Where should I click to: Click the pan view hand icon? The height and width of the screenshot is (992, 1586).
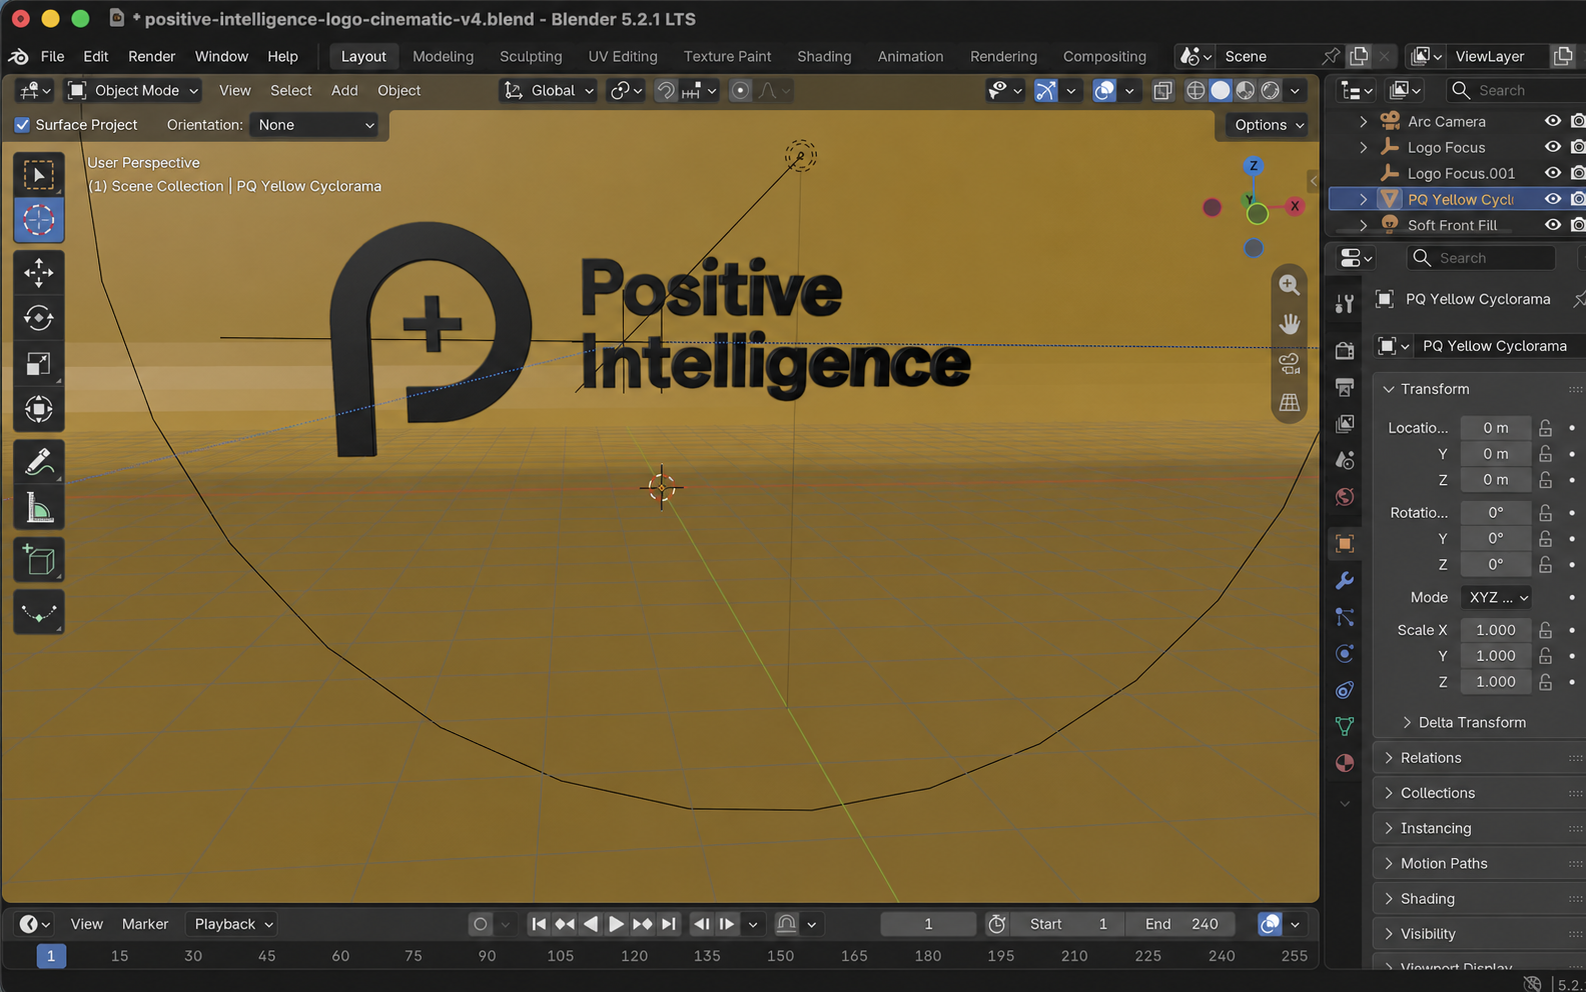(1289, 324)
